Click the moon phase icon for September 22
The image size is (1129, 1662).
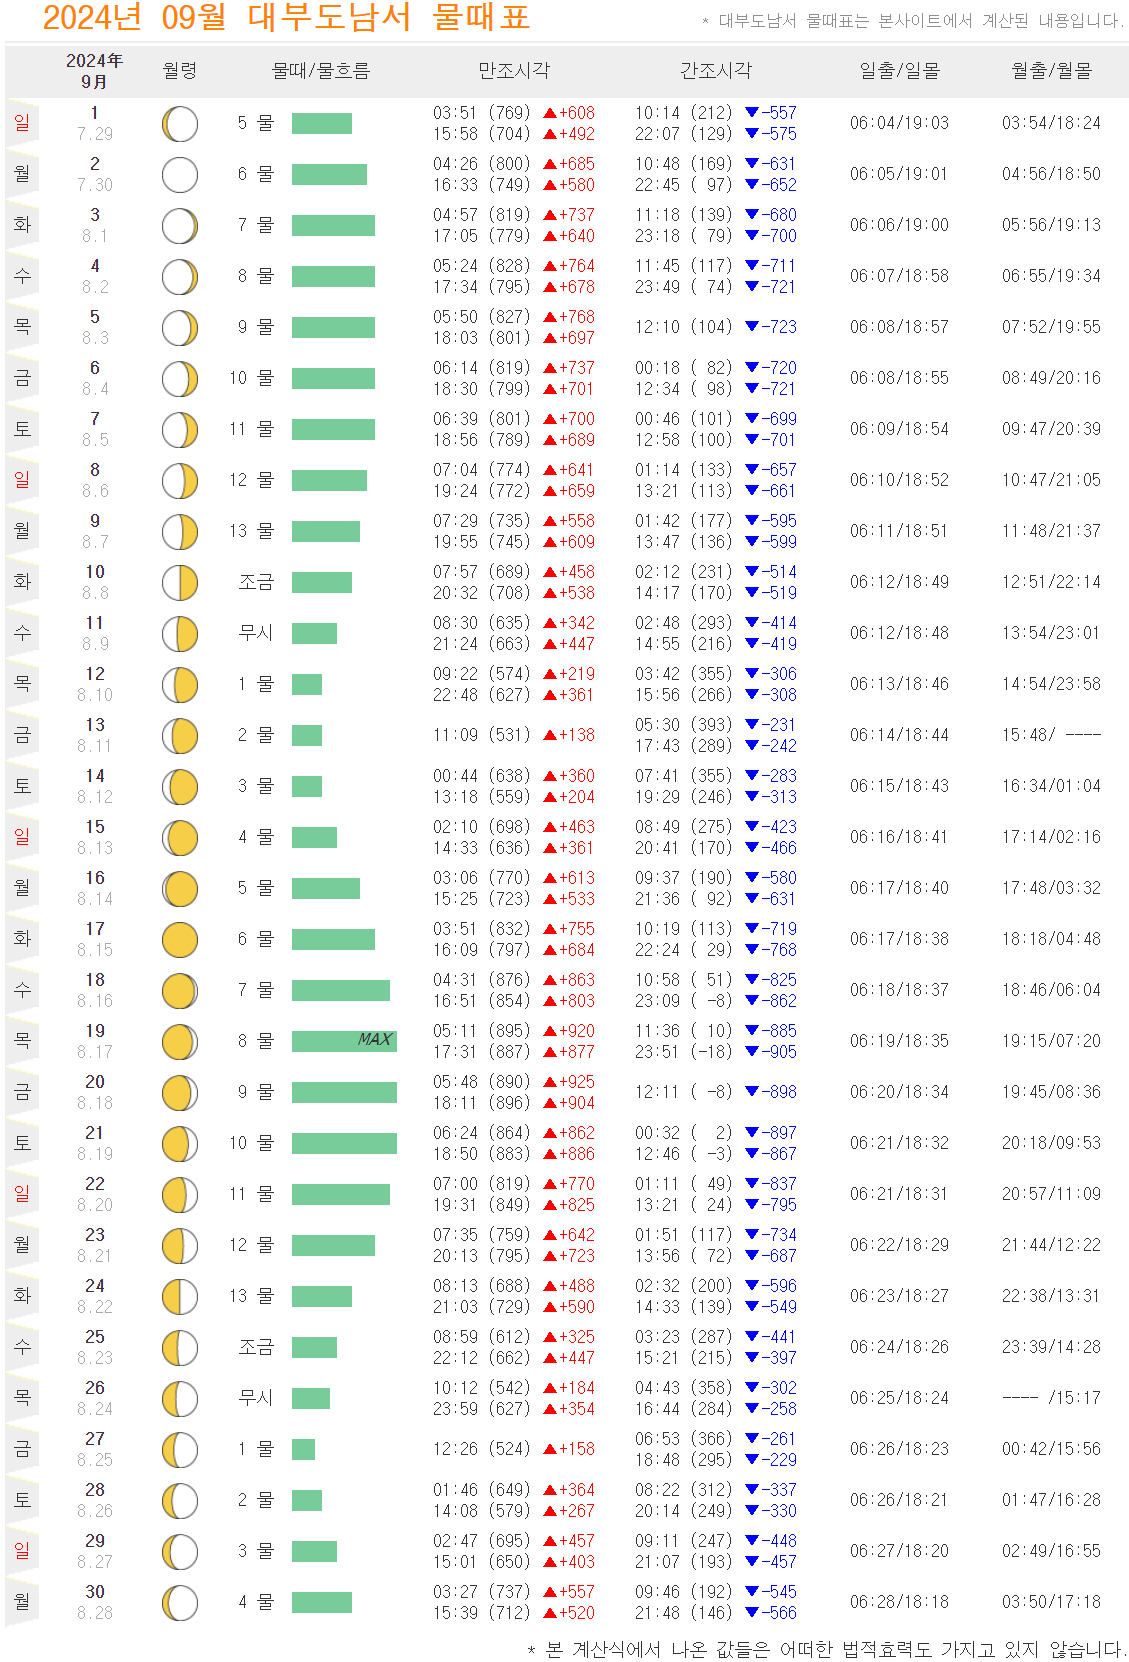tap(180, 1195)
